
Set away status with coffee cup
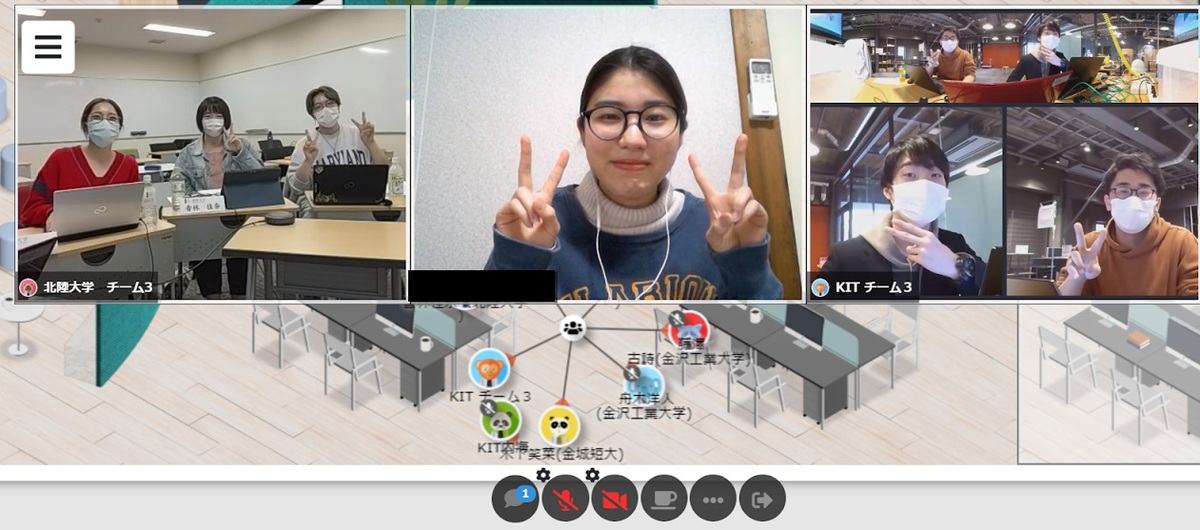(x=663, y=498)
